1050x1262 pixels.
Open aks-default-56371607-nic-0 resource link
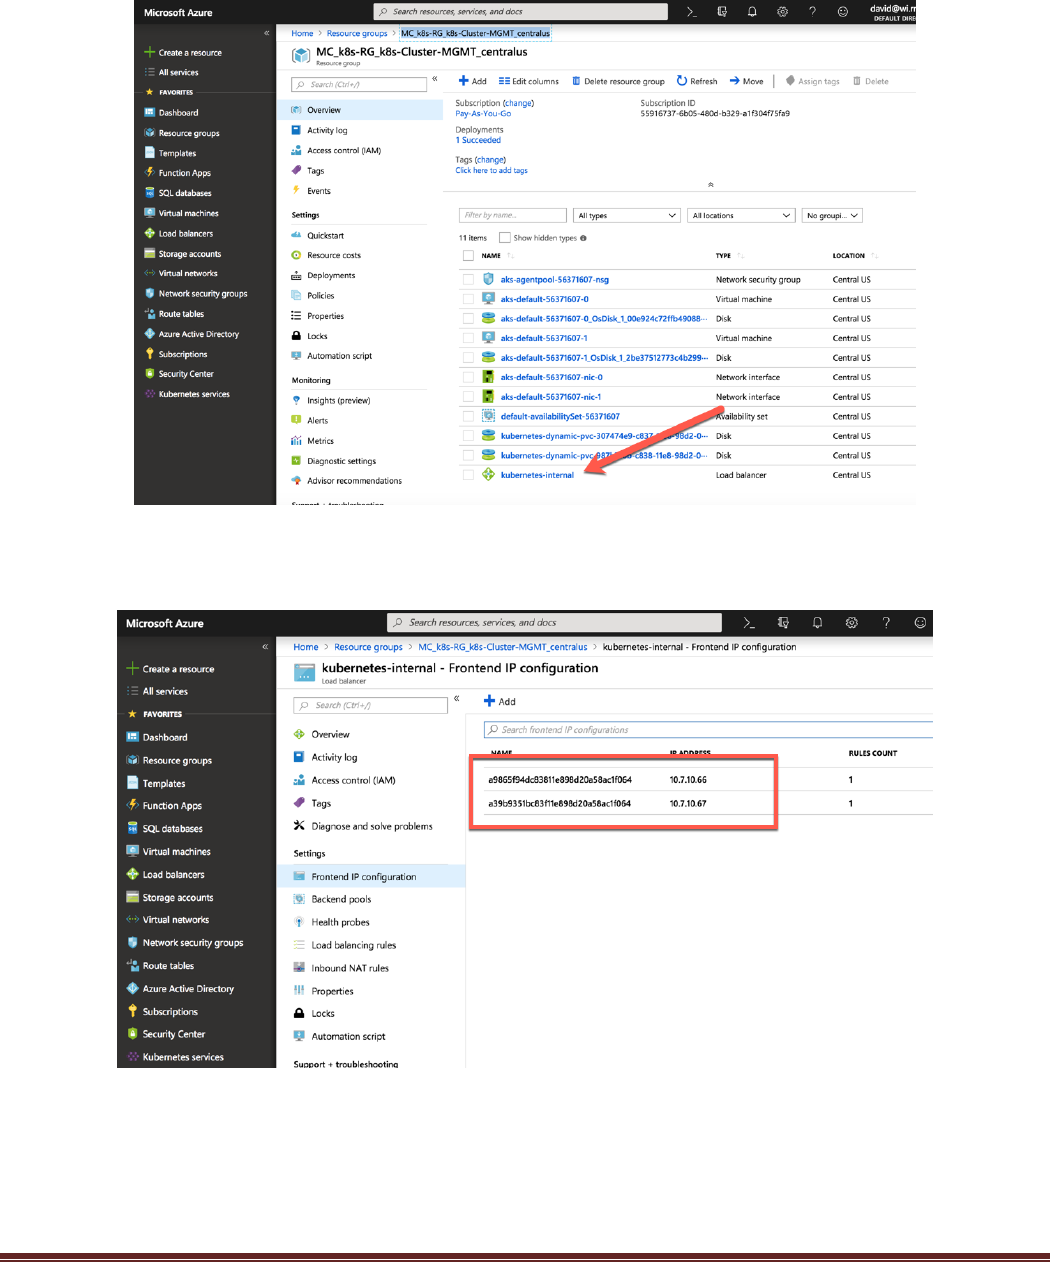tap(551, 377)
